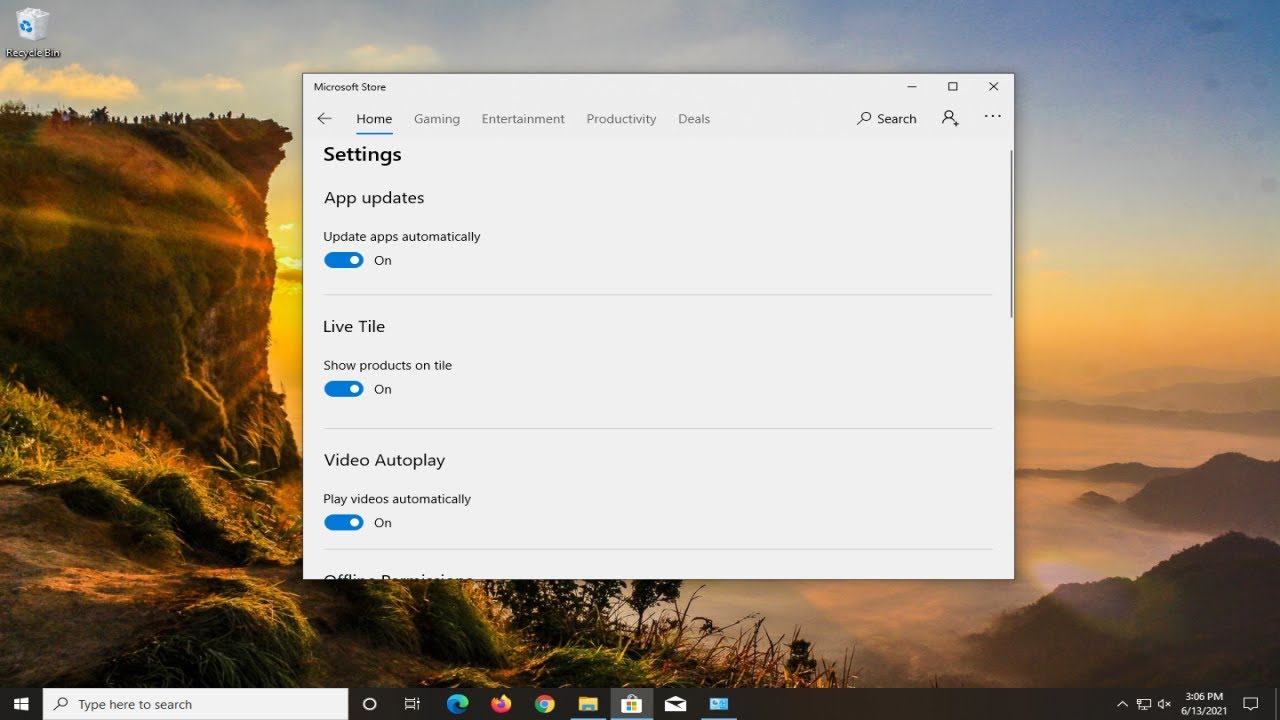The image size is (1280, 720).
Task: Open File Explorer from the taskbar
Action: coord(588,704)
